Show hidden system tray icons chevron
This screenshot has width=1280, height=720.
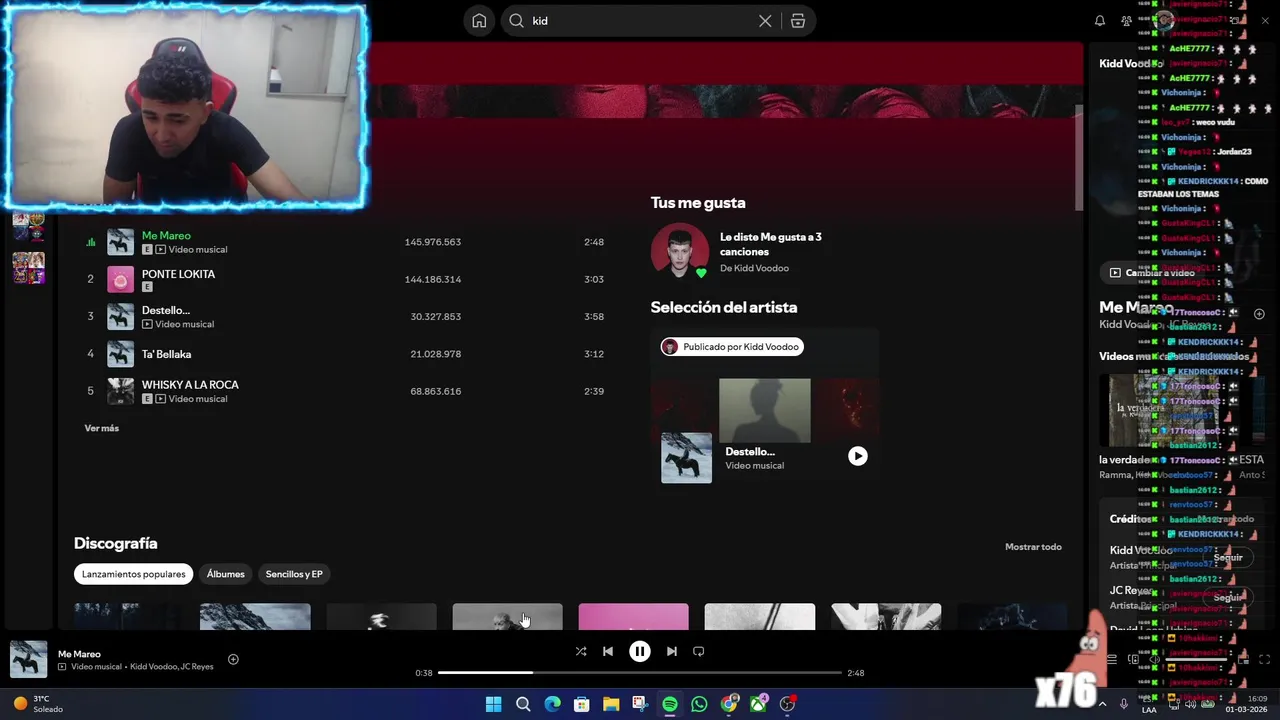tap(1102, 704)
